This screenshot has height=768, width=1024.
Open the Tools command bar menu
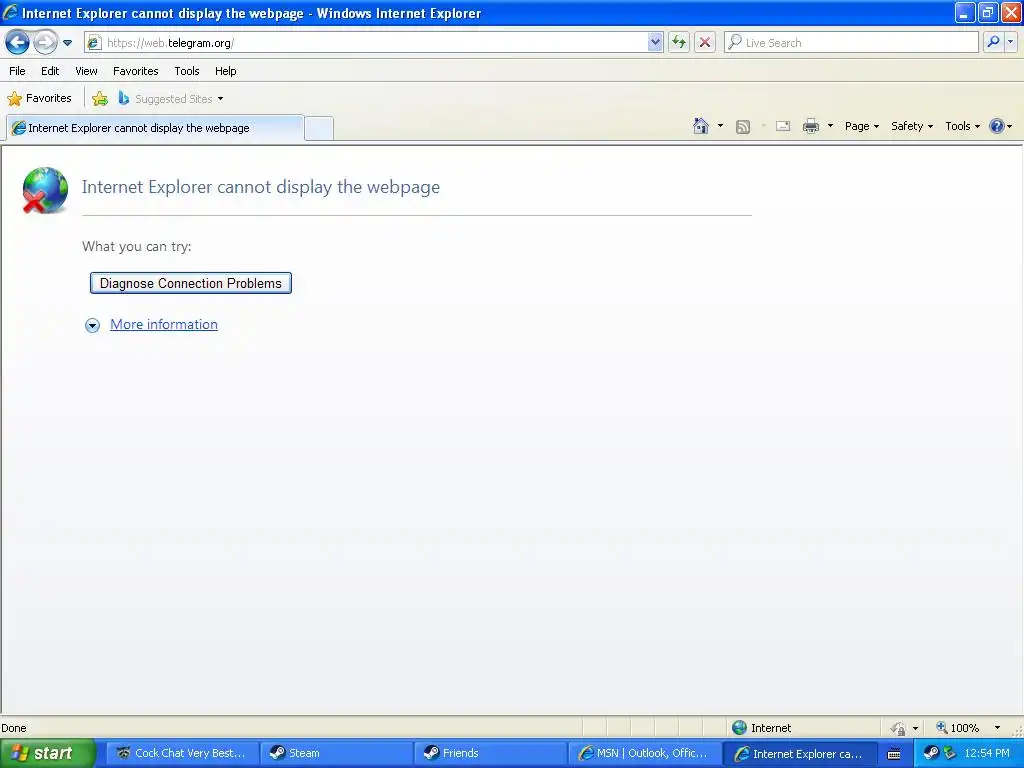coord(962,126)
